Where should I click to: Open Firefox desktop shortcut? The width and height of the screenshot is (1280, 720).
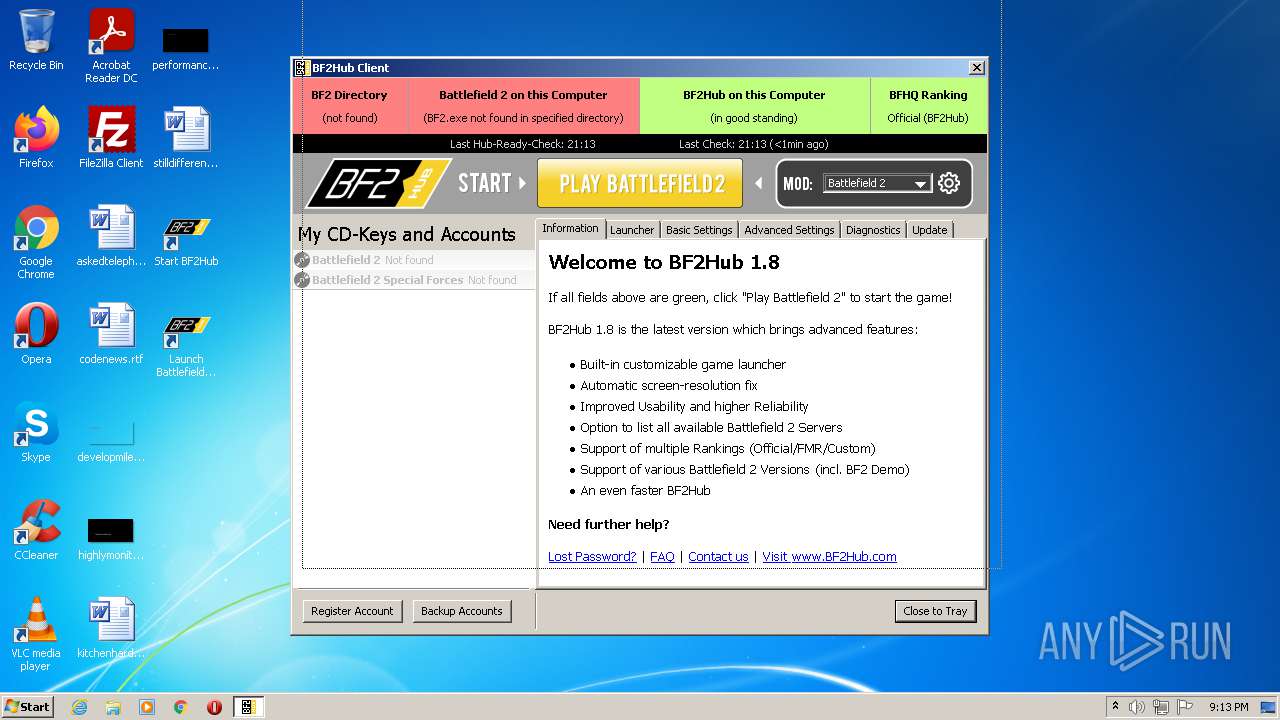coord(36,137)
